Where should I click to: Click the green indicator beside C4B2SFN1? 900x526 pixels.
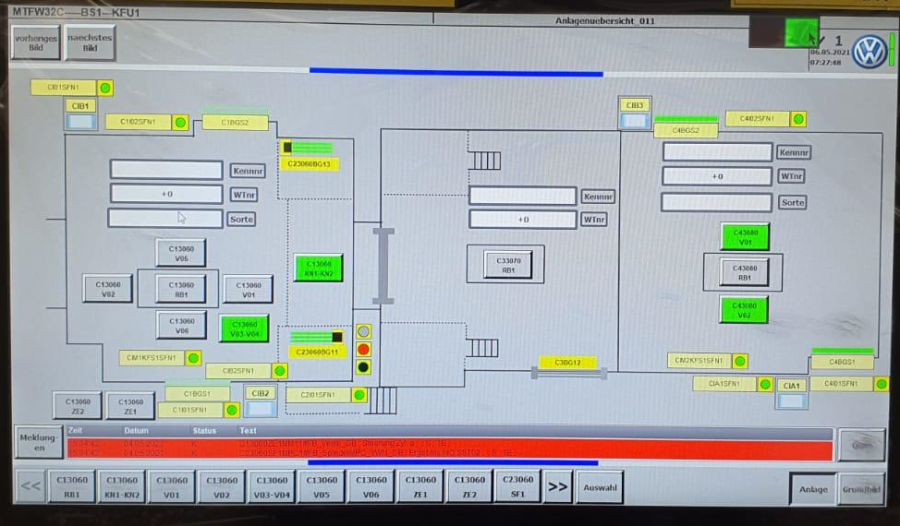click(x=798, y=119)
